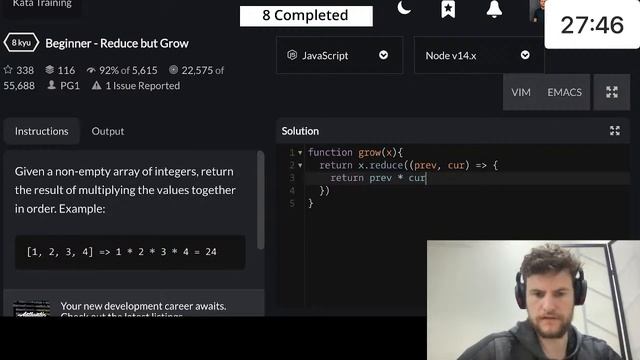640x360 pixels.
Task: Click the instructions panel scrollbar
Action: click(261, 200)
